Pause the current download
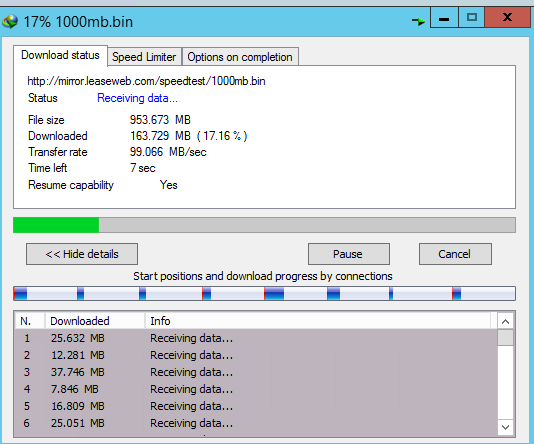The height and width of the screenshot is (444, 534). pyautogui.click(x=349, y=254)
